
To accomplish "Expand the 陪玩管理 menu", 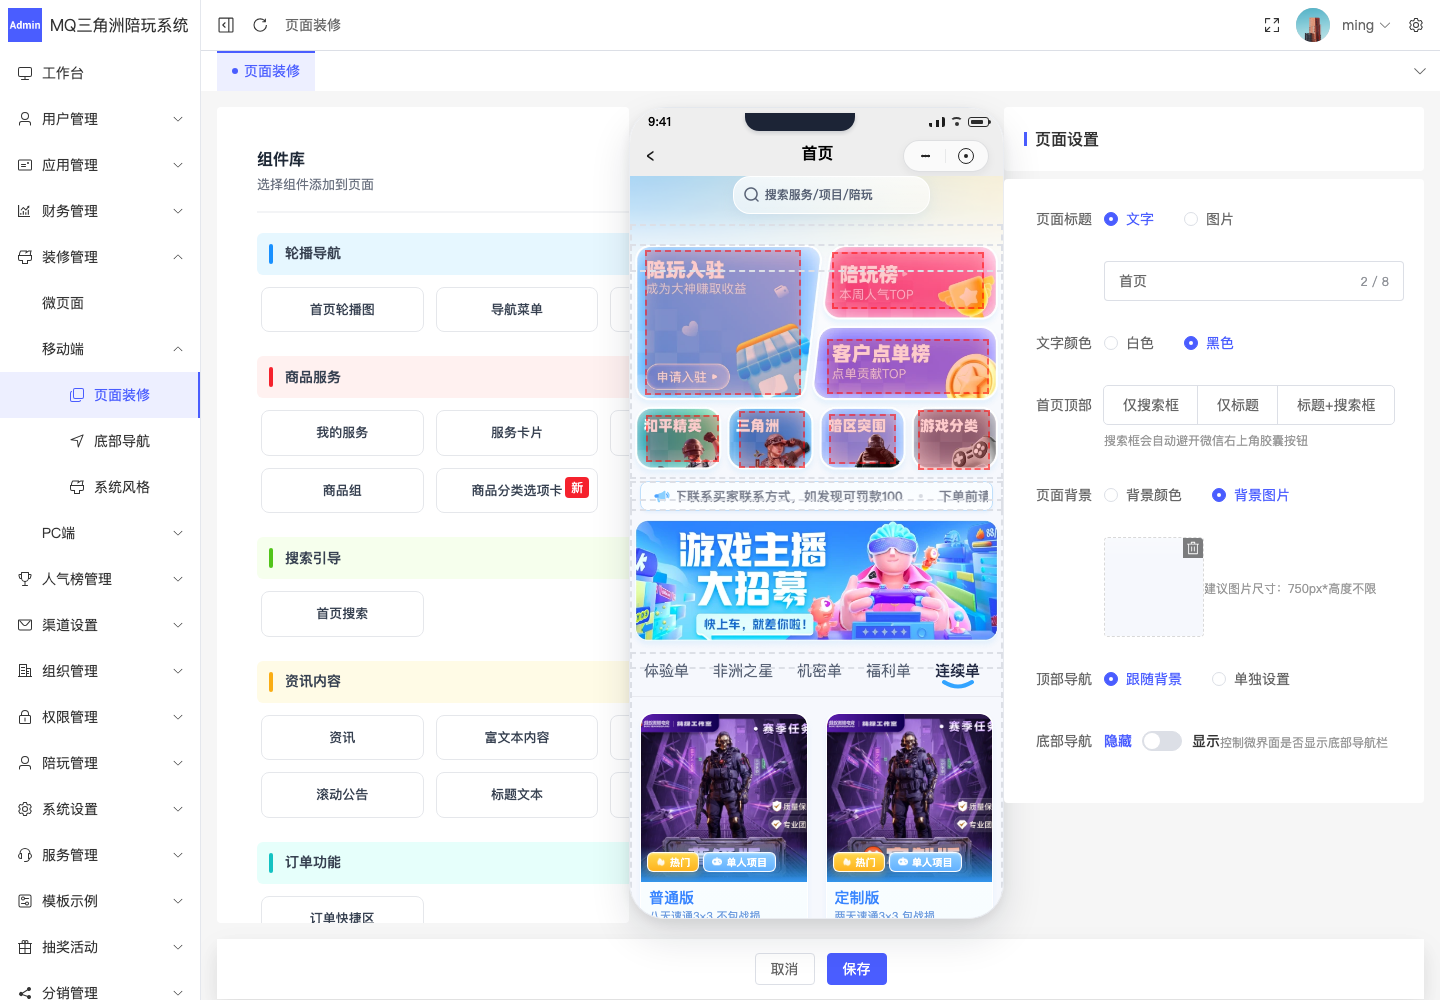I will tap(100, 763).
